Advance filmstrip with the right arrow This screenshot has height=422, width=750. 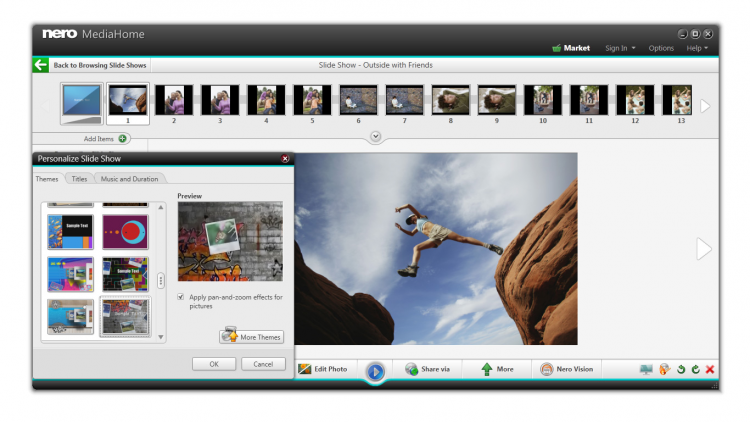pos(705,106)
